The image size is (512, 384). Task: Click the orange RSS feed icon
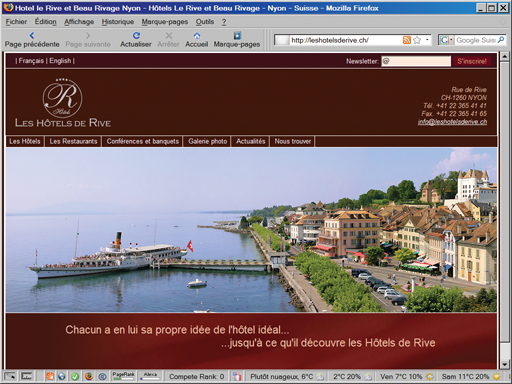tap(407, 40)
